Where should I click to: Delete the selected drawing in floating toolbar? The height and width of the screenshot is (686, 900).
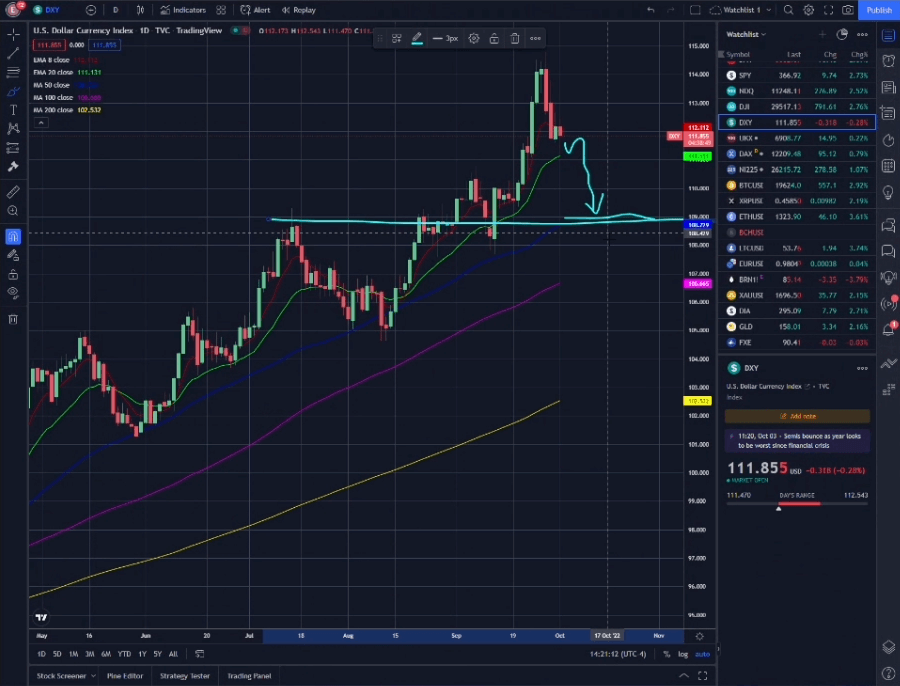click(x=515, y=38)
